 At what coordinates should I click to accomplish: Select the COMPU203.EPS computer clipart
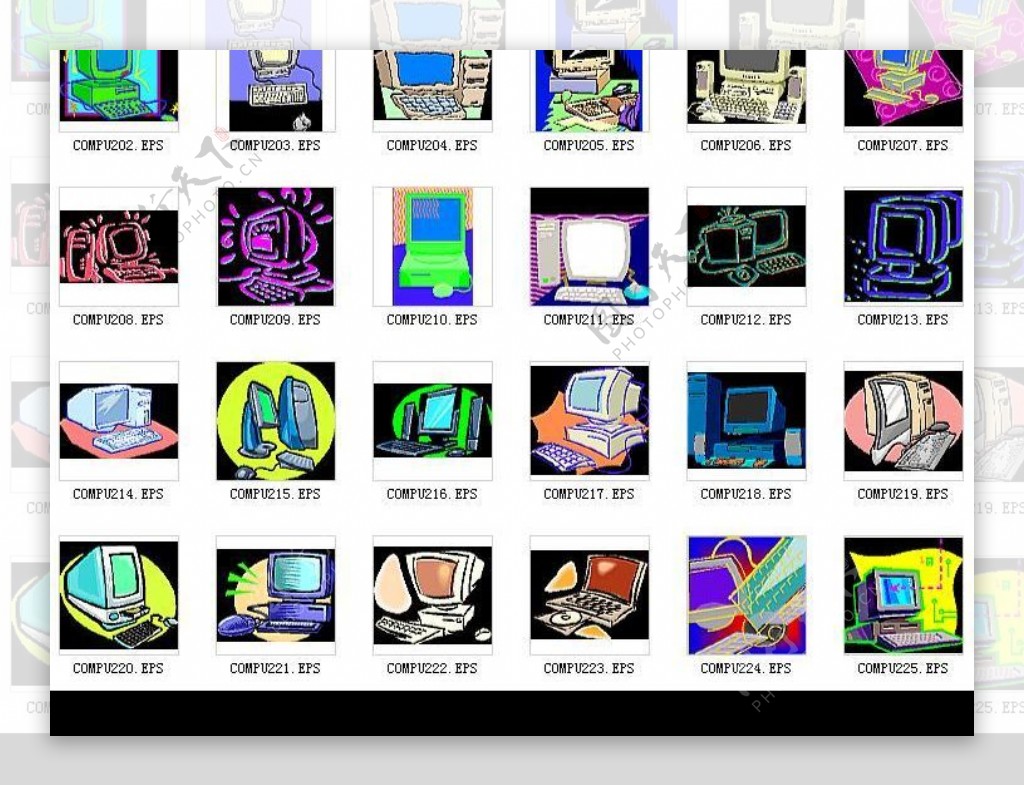[275, 88]
